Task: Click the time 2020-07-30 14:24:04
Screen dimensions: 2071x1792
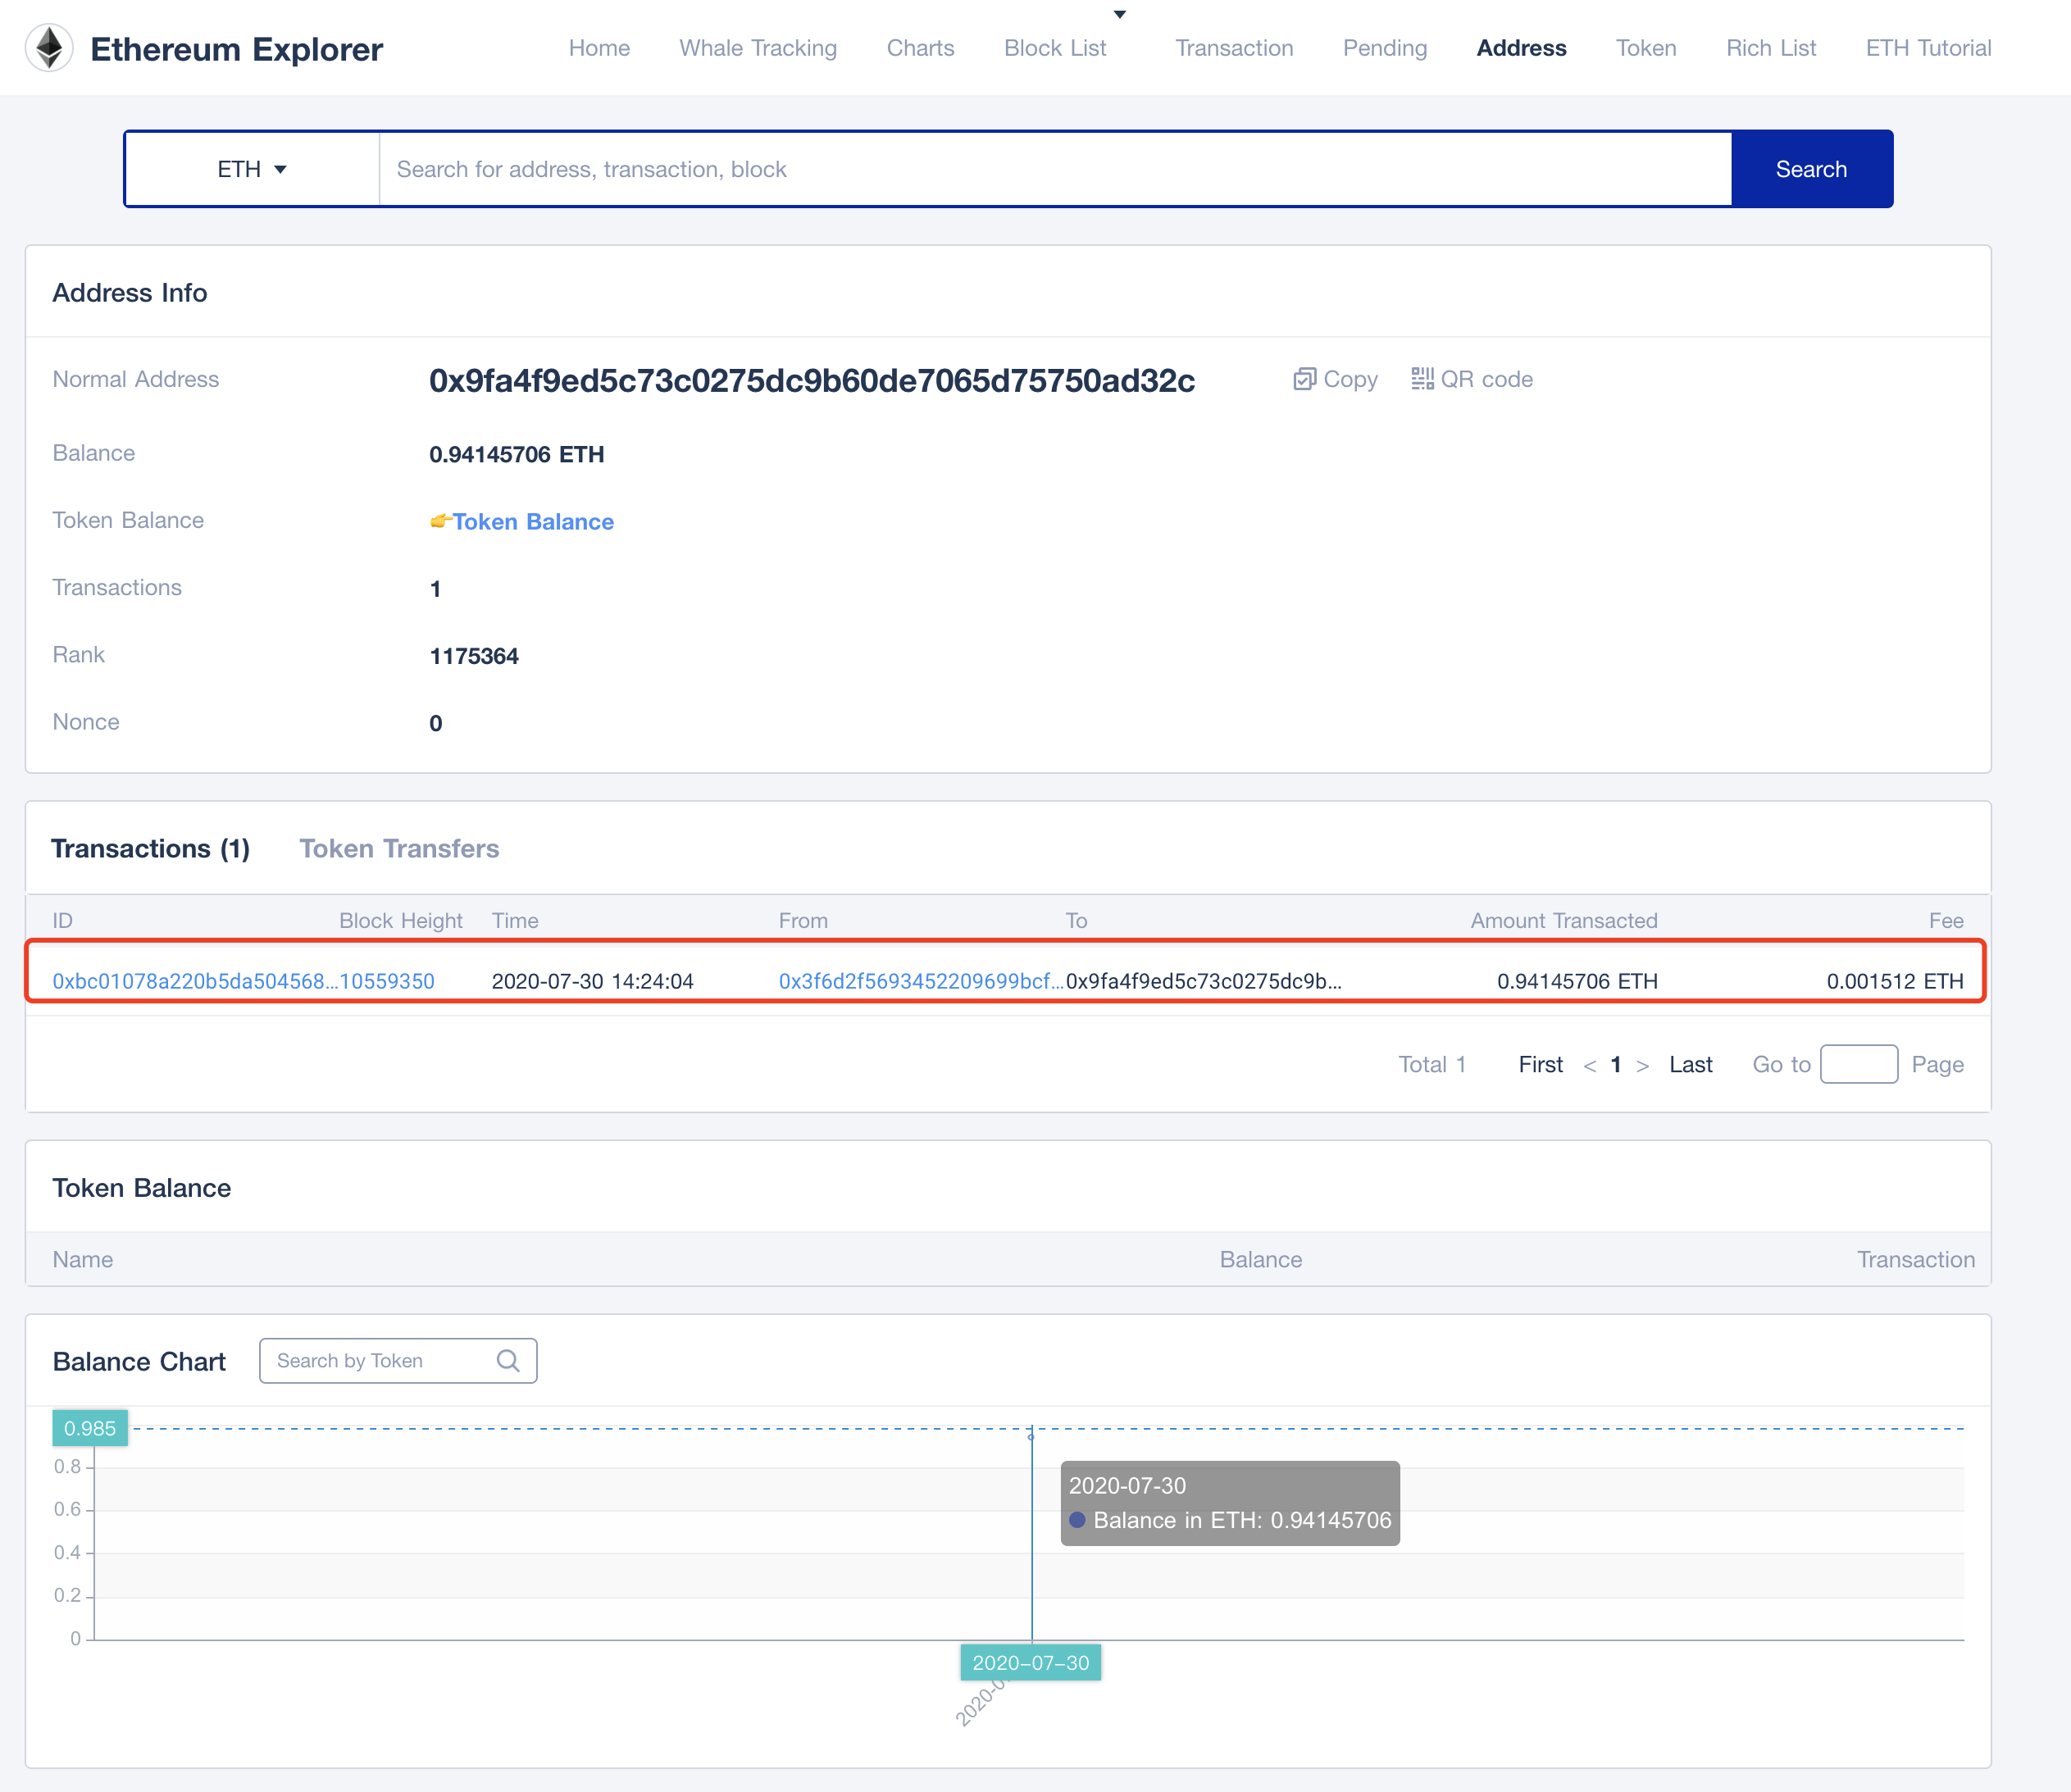Action: (x=592, y=981)
